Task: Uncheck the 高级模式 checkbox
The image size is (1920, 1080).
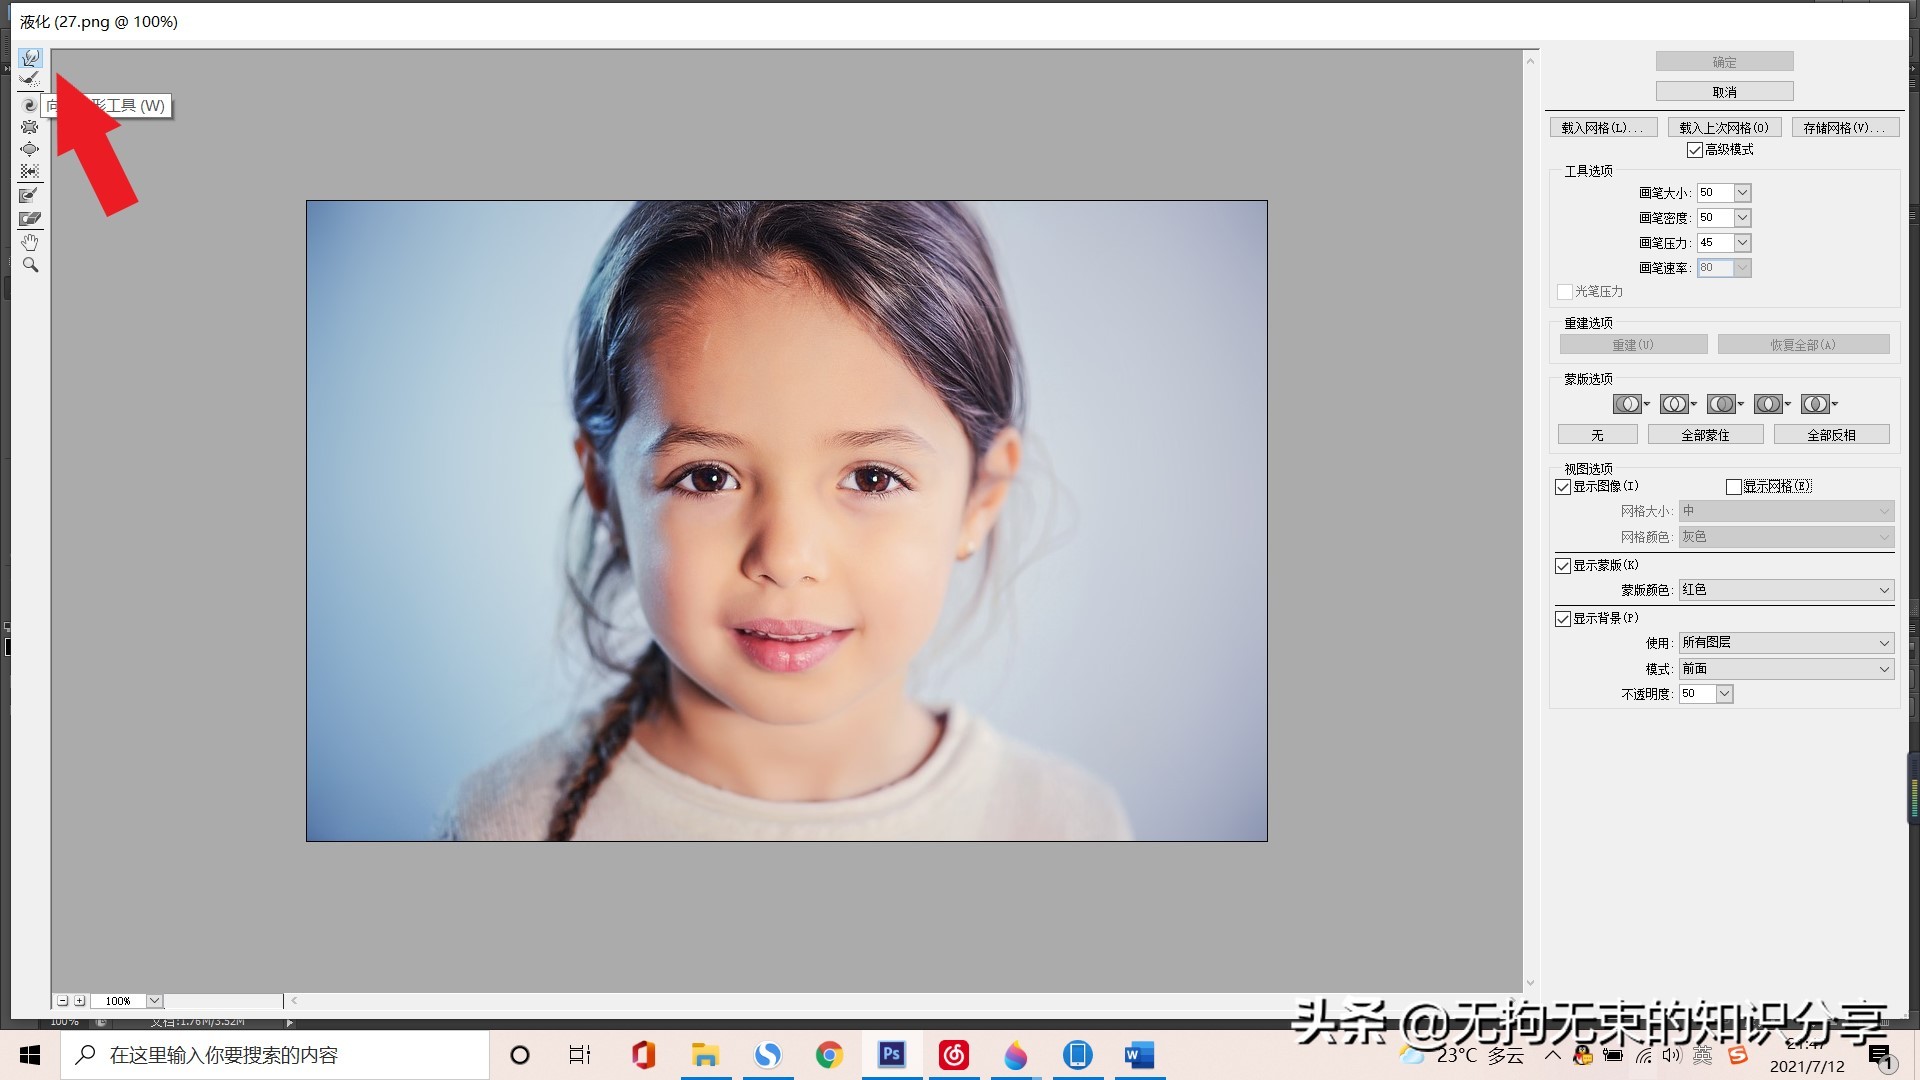Action: coord(1694,150)
